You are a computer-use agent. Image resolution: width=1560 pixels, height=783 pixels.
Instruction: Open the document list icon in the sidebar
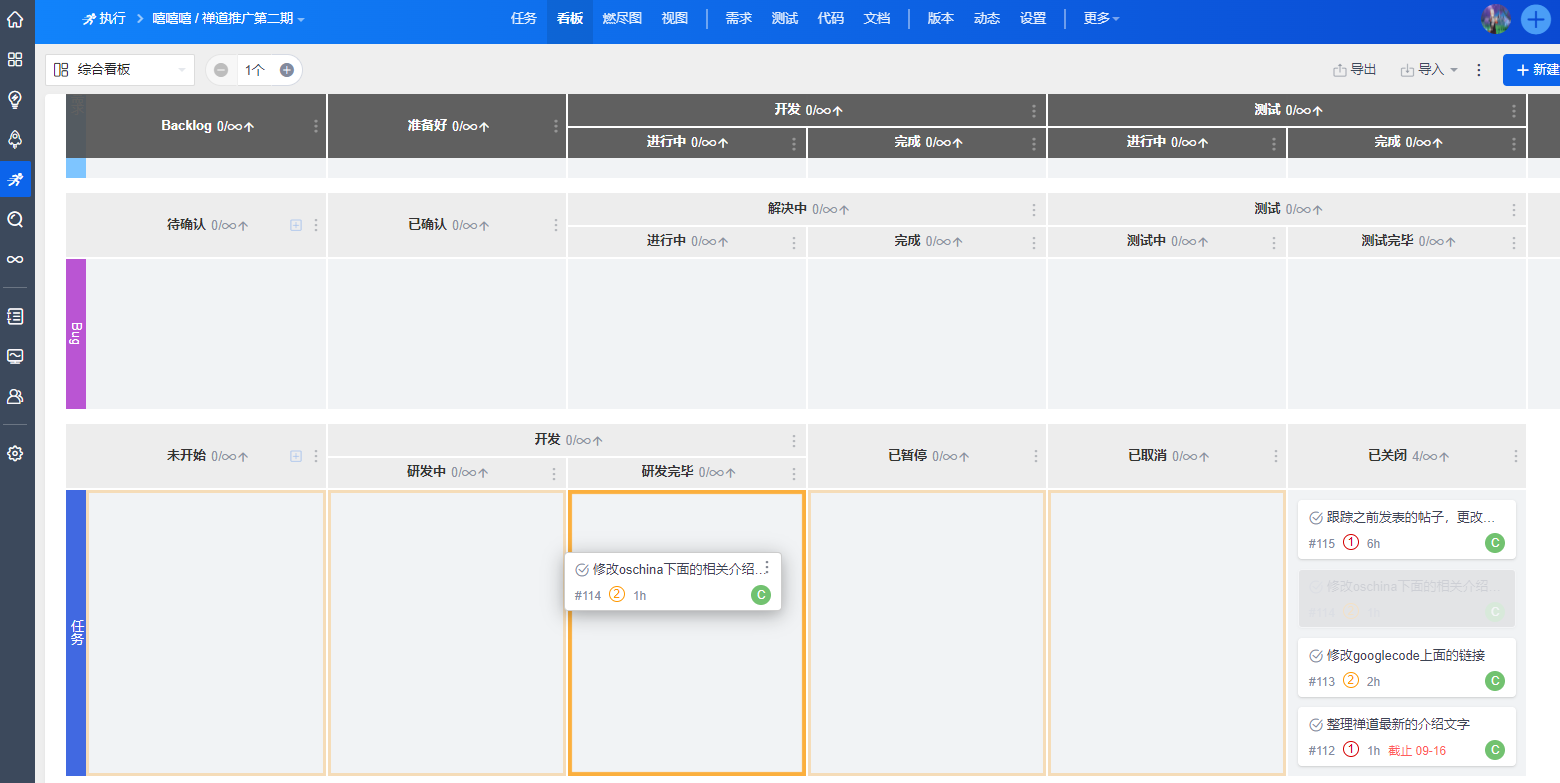pyautogui.click(x=15, y=316)
